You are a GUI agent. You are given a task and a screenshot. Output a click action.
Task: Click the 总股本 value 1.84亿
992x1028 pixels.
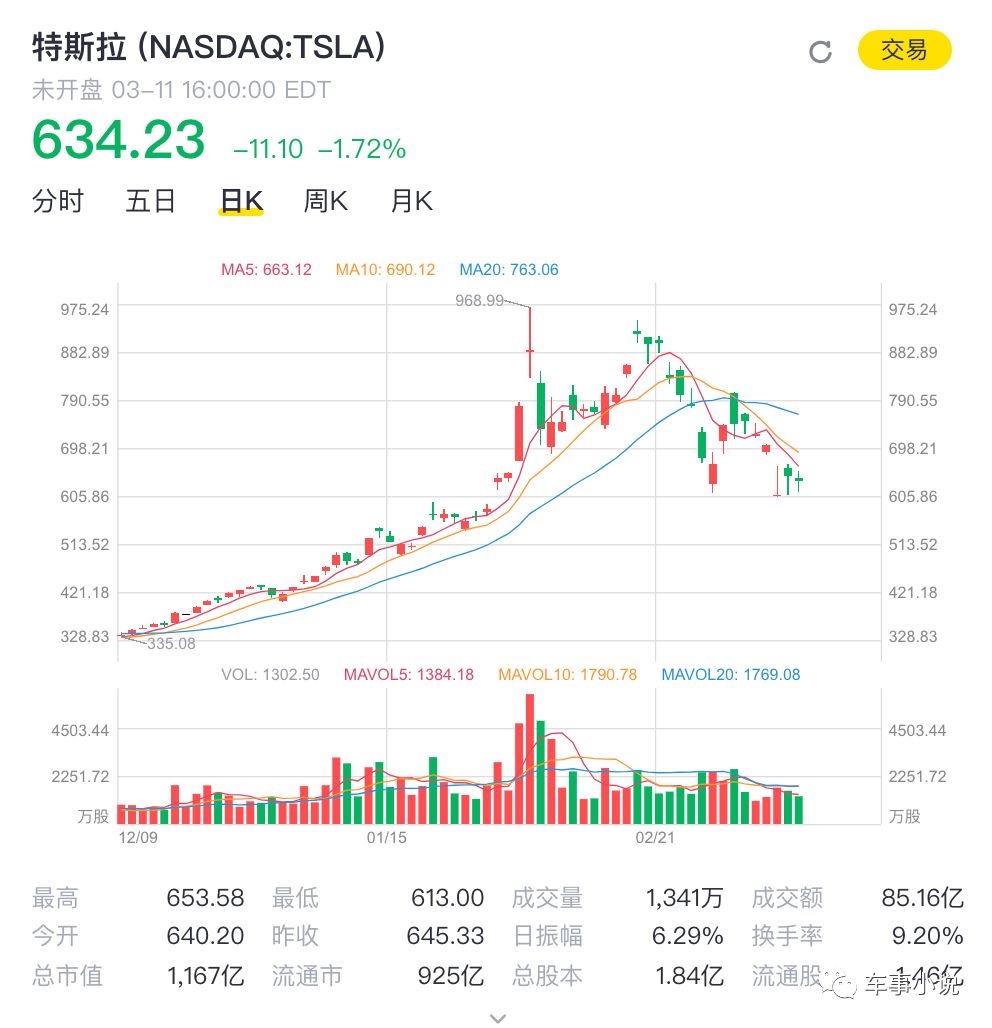click(690, 976)
